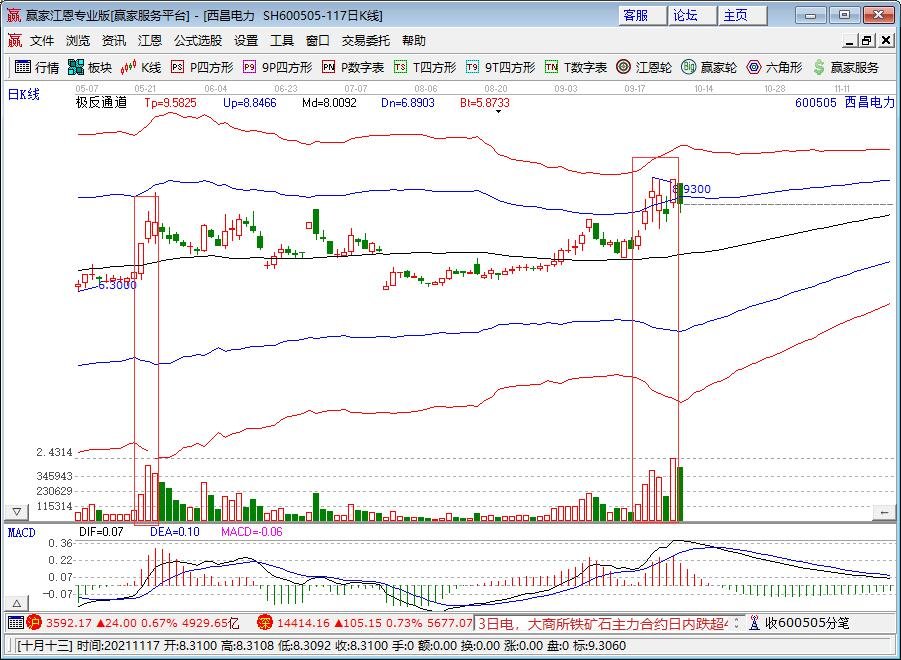Open the 论坛 forum button

[685, 15]
